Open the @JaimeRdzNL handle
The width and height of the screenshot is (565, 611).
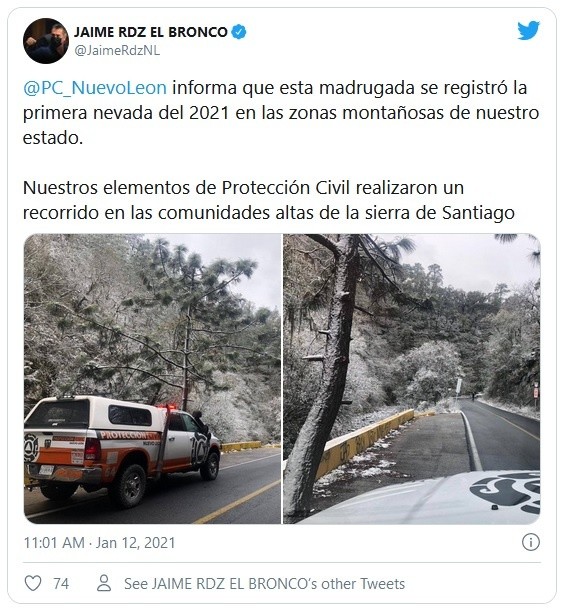pyautogui.click(x=117, y=51)
